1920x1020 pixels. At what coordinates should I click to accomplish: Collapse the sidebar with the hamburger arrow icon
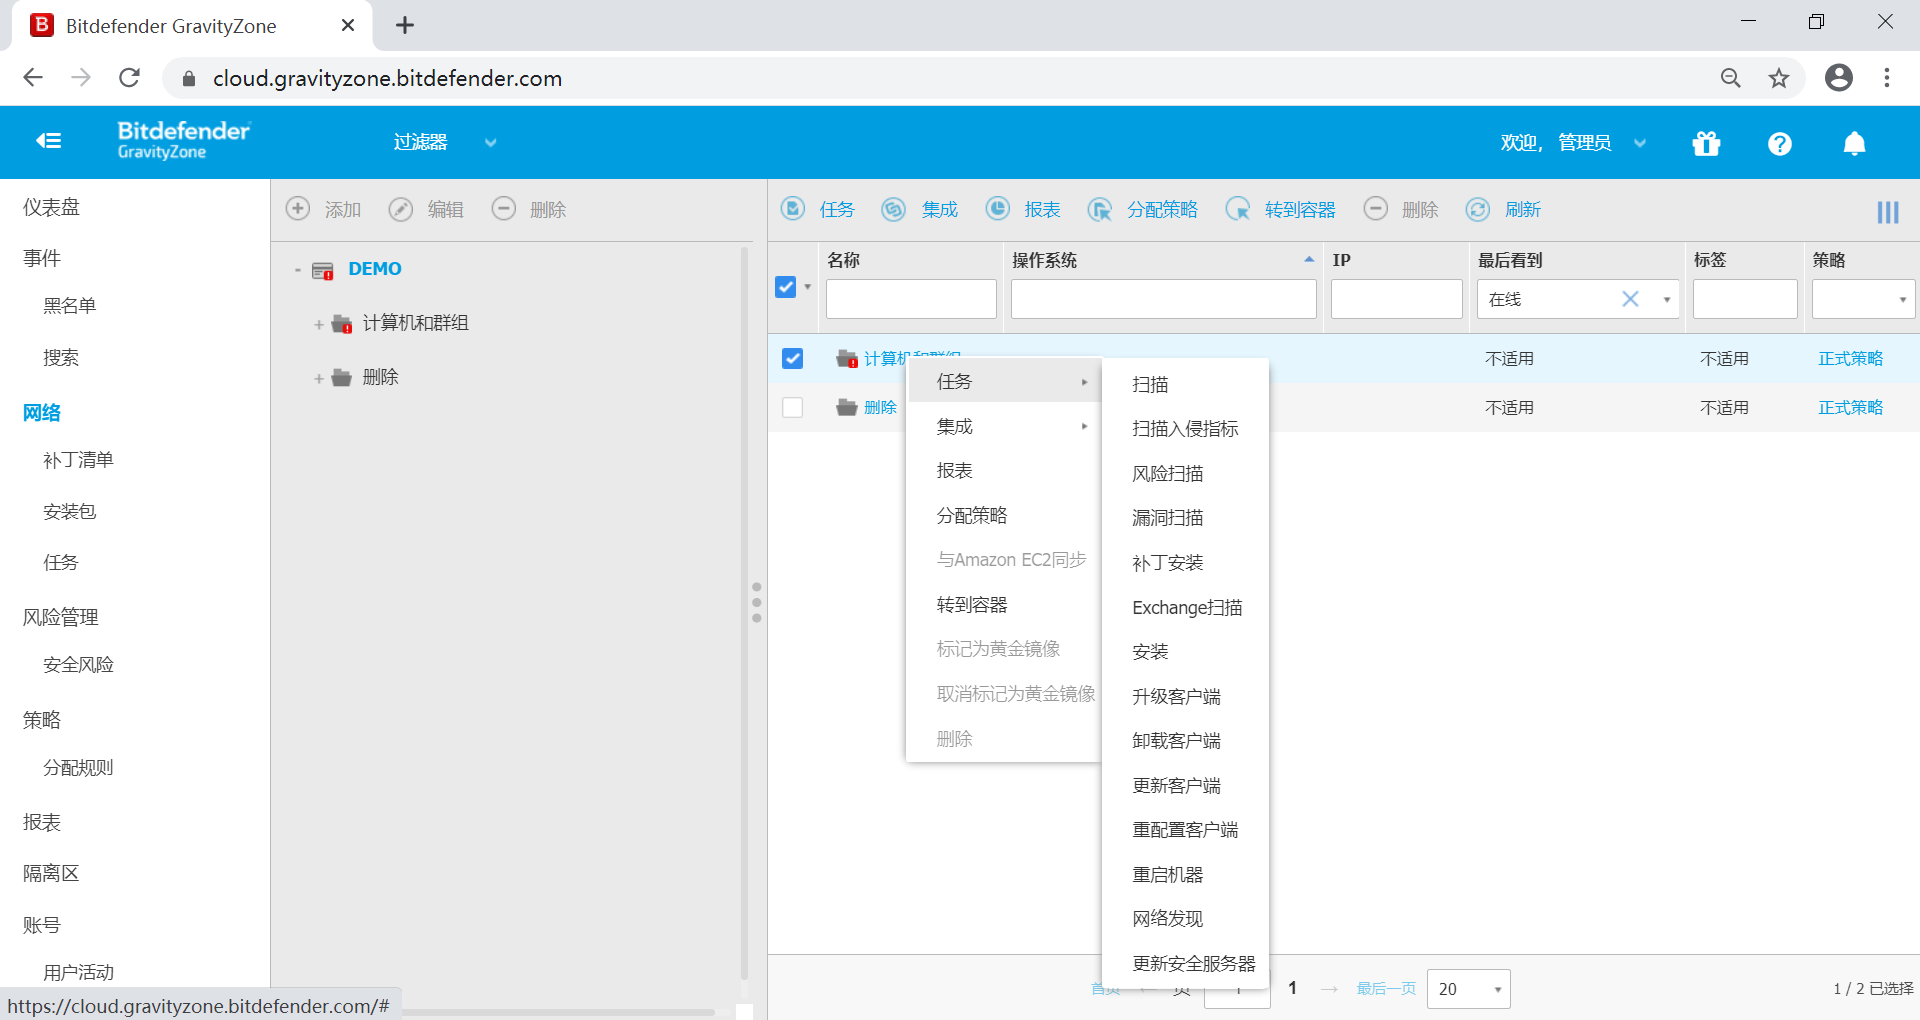coord(48,142)
